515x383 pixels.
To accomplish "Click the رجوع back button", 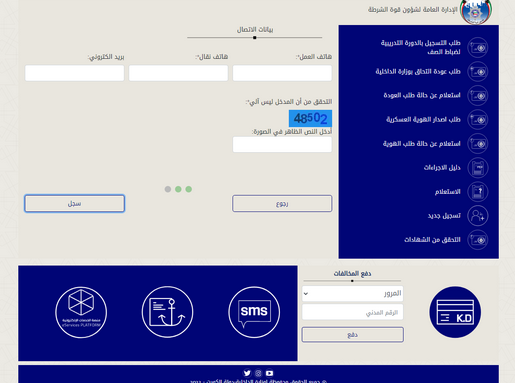I will pyautogui.click(x=282, y=203).
